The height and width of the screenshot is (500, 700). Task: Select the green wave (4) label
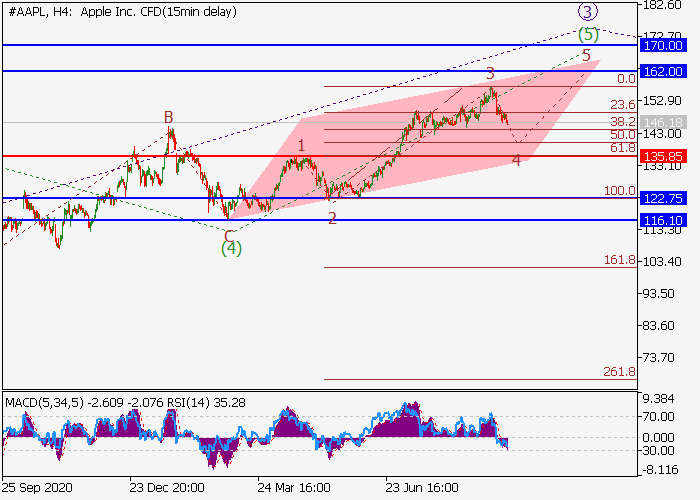(x=231, y=248)
